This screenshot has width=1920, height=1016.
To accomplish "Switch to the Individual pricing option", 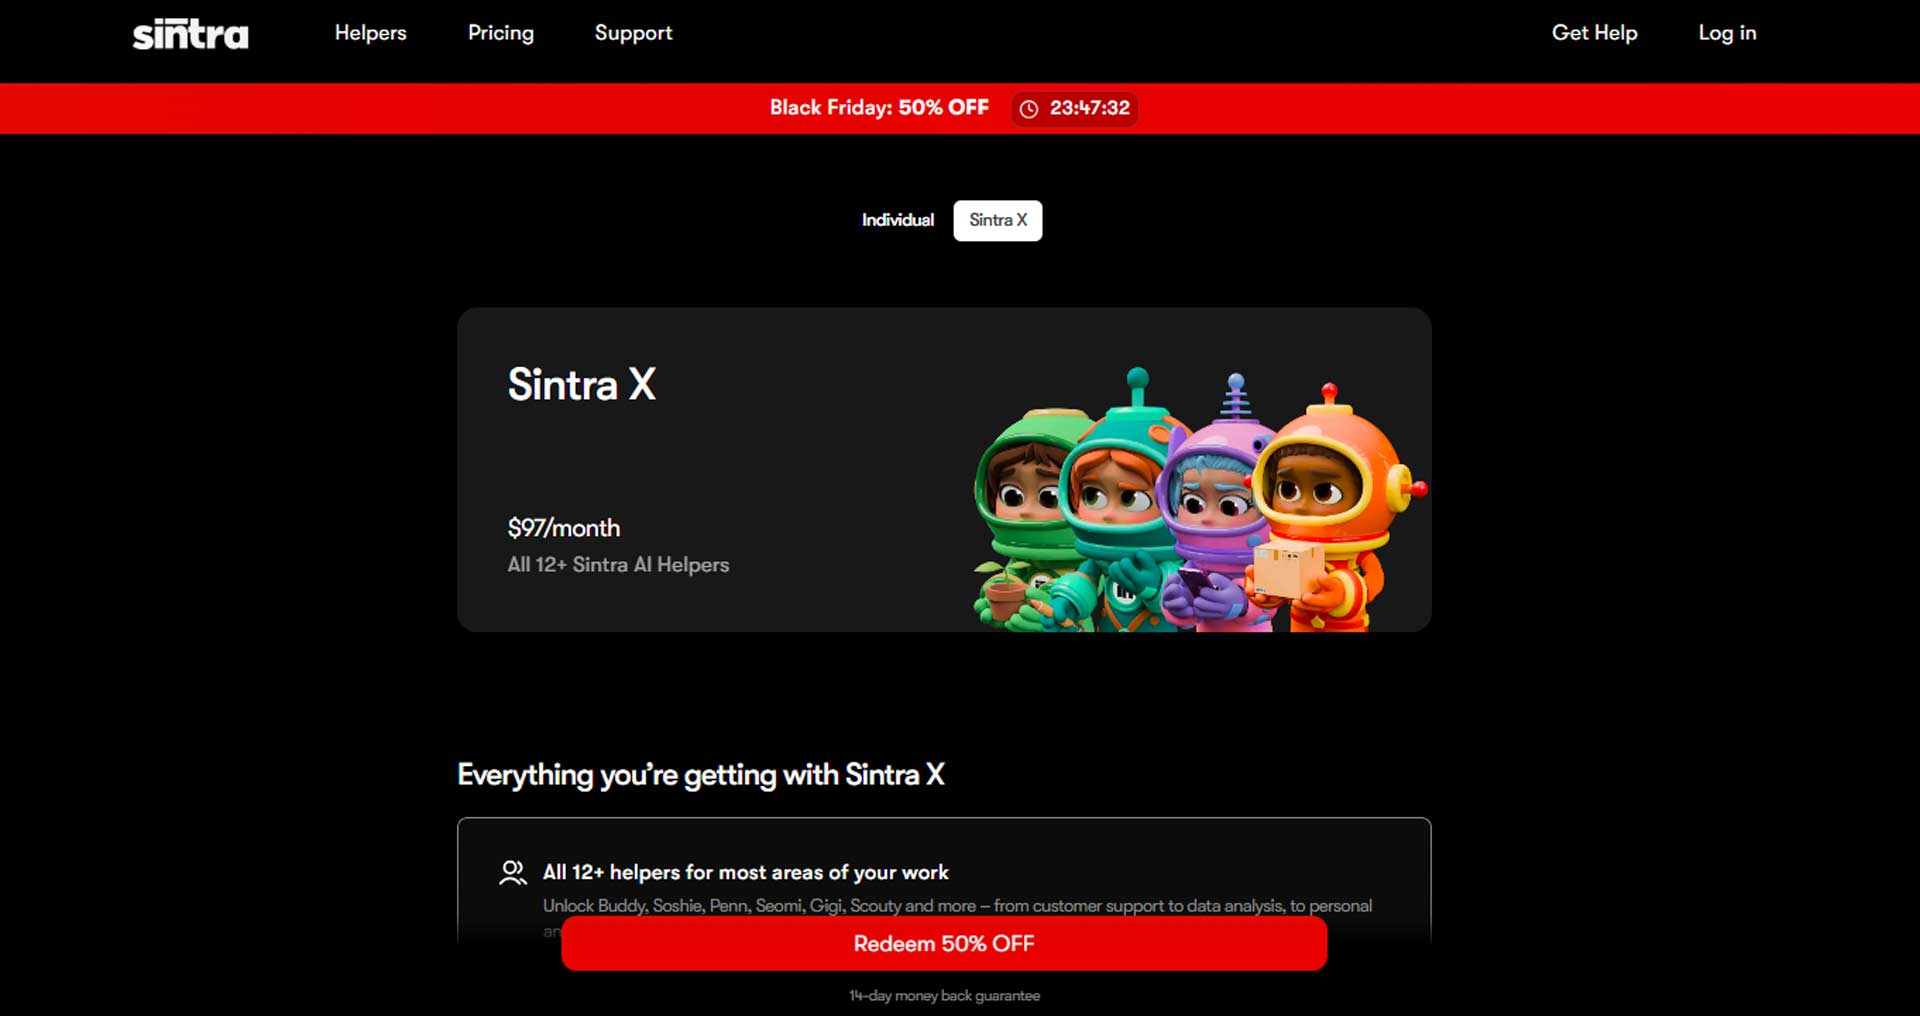I will click(x=897, y=220).
